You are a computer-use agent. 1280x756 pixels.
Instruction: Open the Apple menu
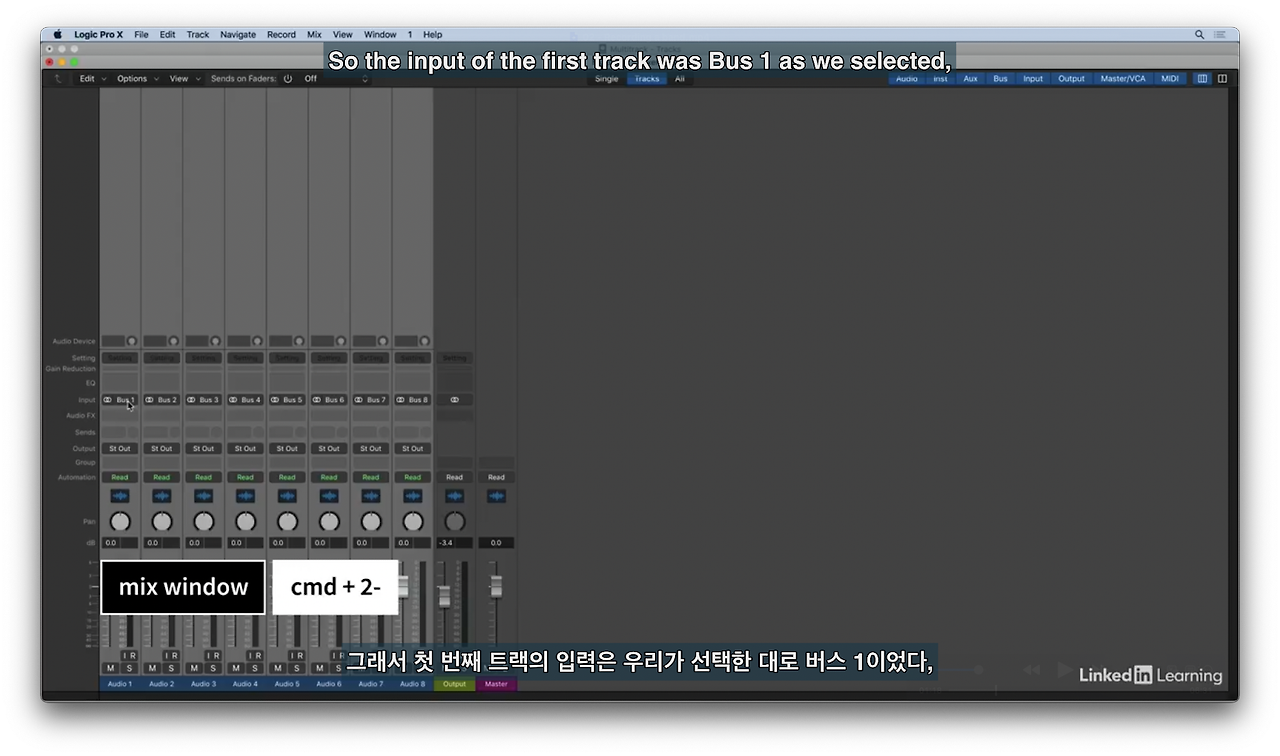pos(57,34)
